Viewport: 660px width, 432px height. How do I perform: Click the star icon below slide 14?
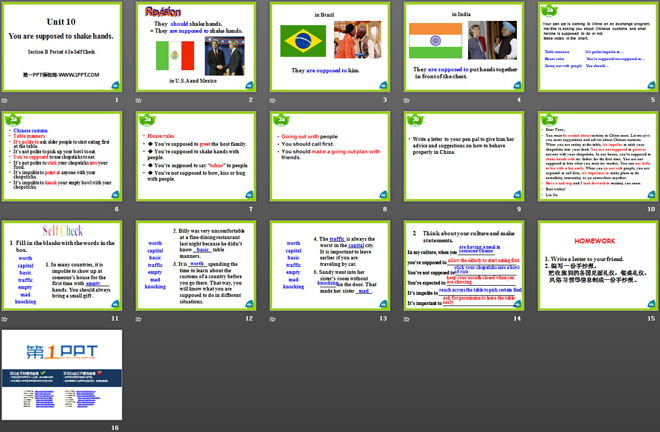(409, 318)
